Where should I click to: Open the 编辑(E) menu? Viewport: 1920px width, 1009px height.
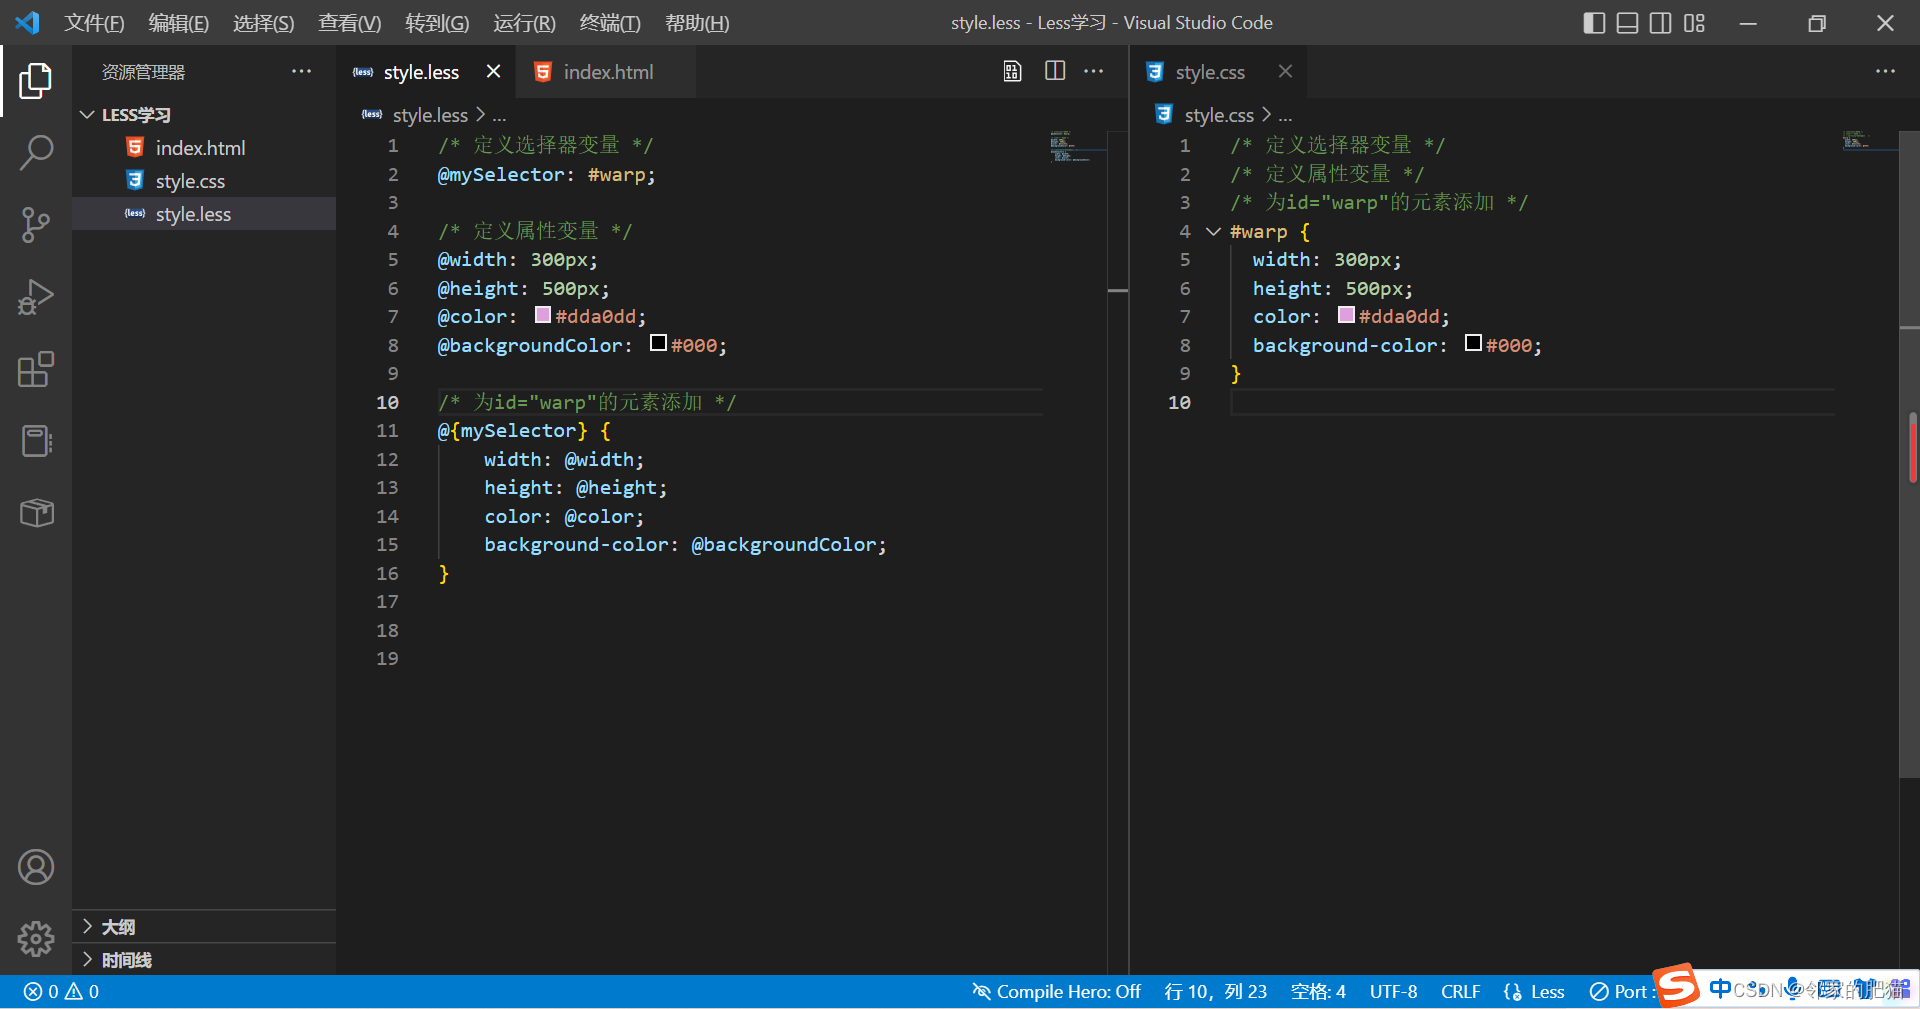coord(179,23)
